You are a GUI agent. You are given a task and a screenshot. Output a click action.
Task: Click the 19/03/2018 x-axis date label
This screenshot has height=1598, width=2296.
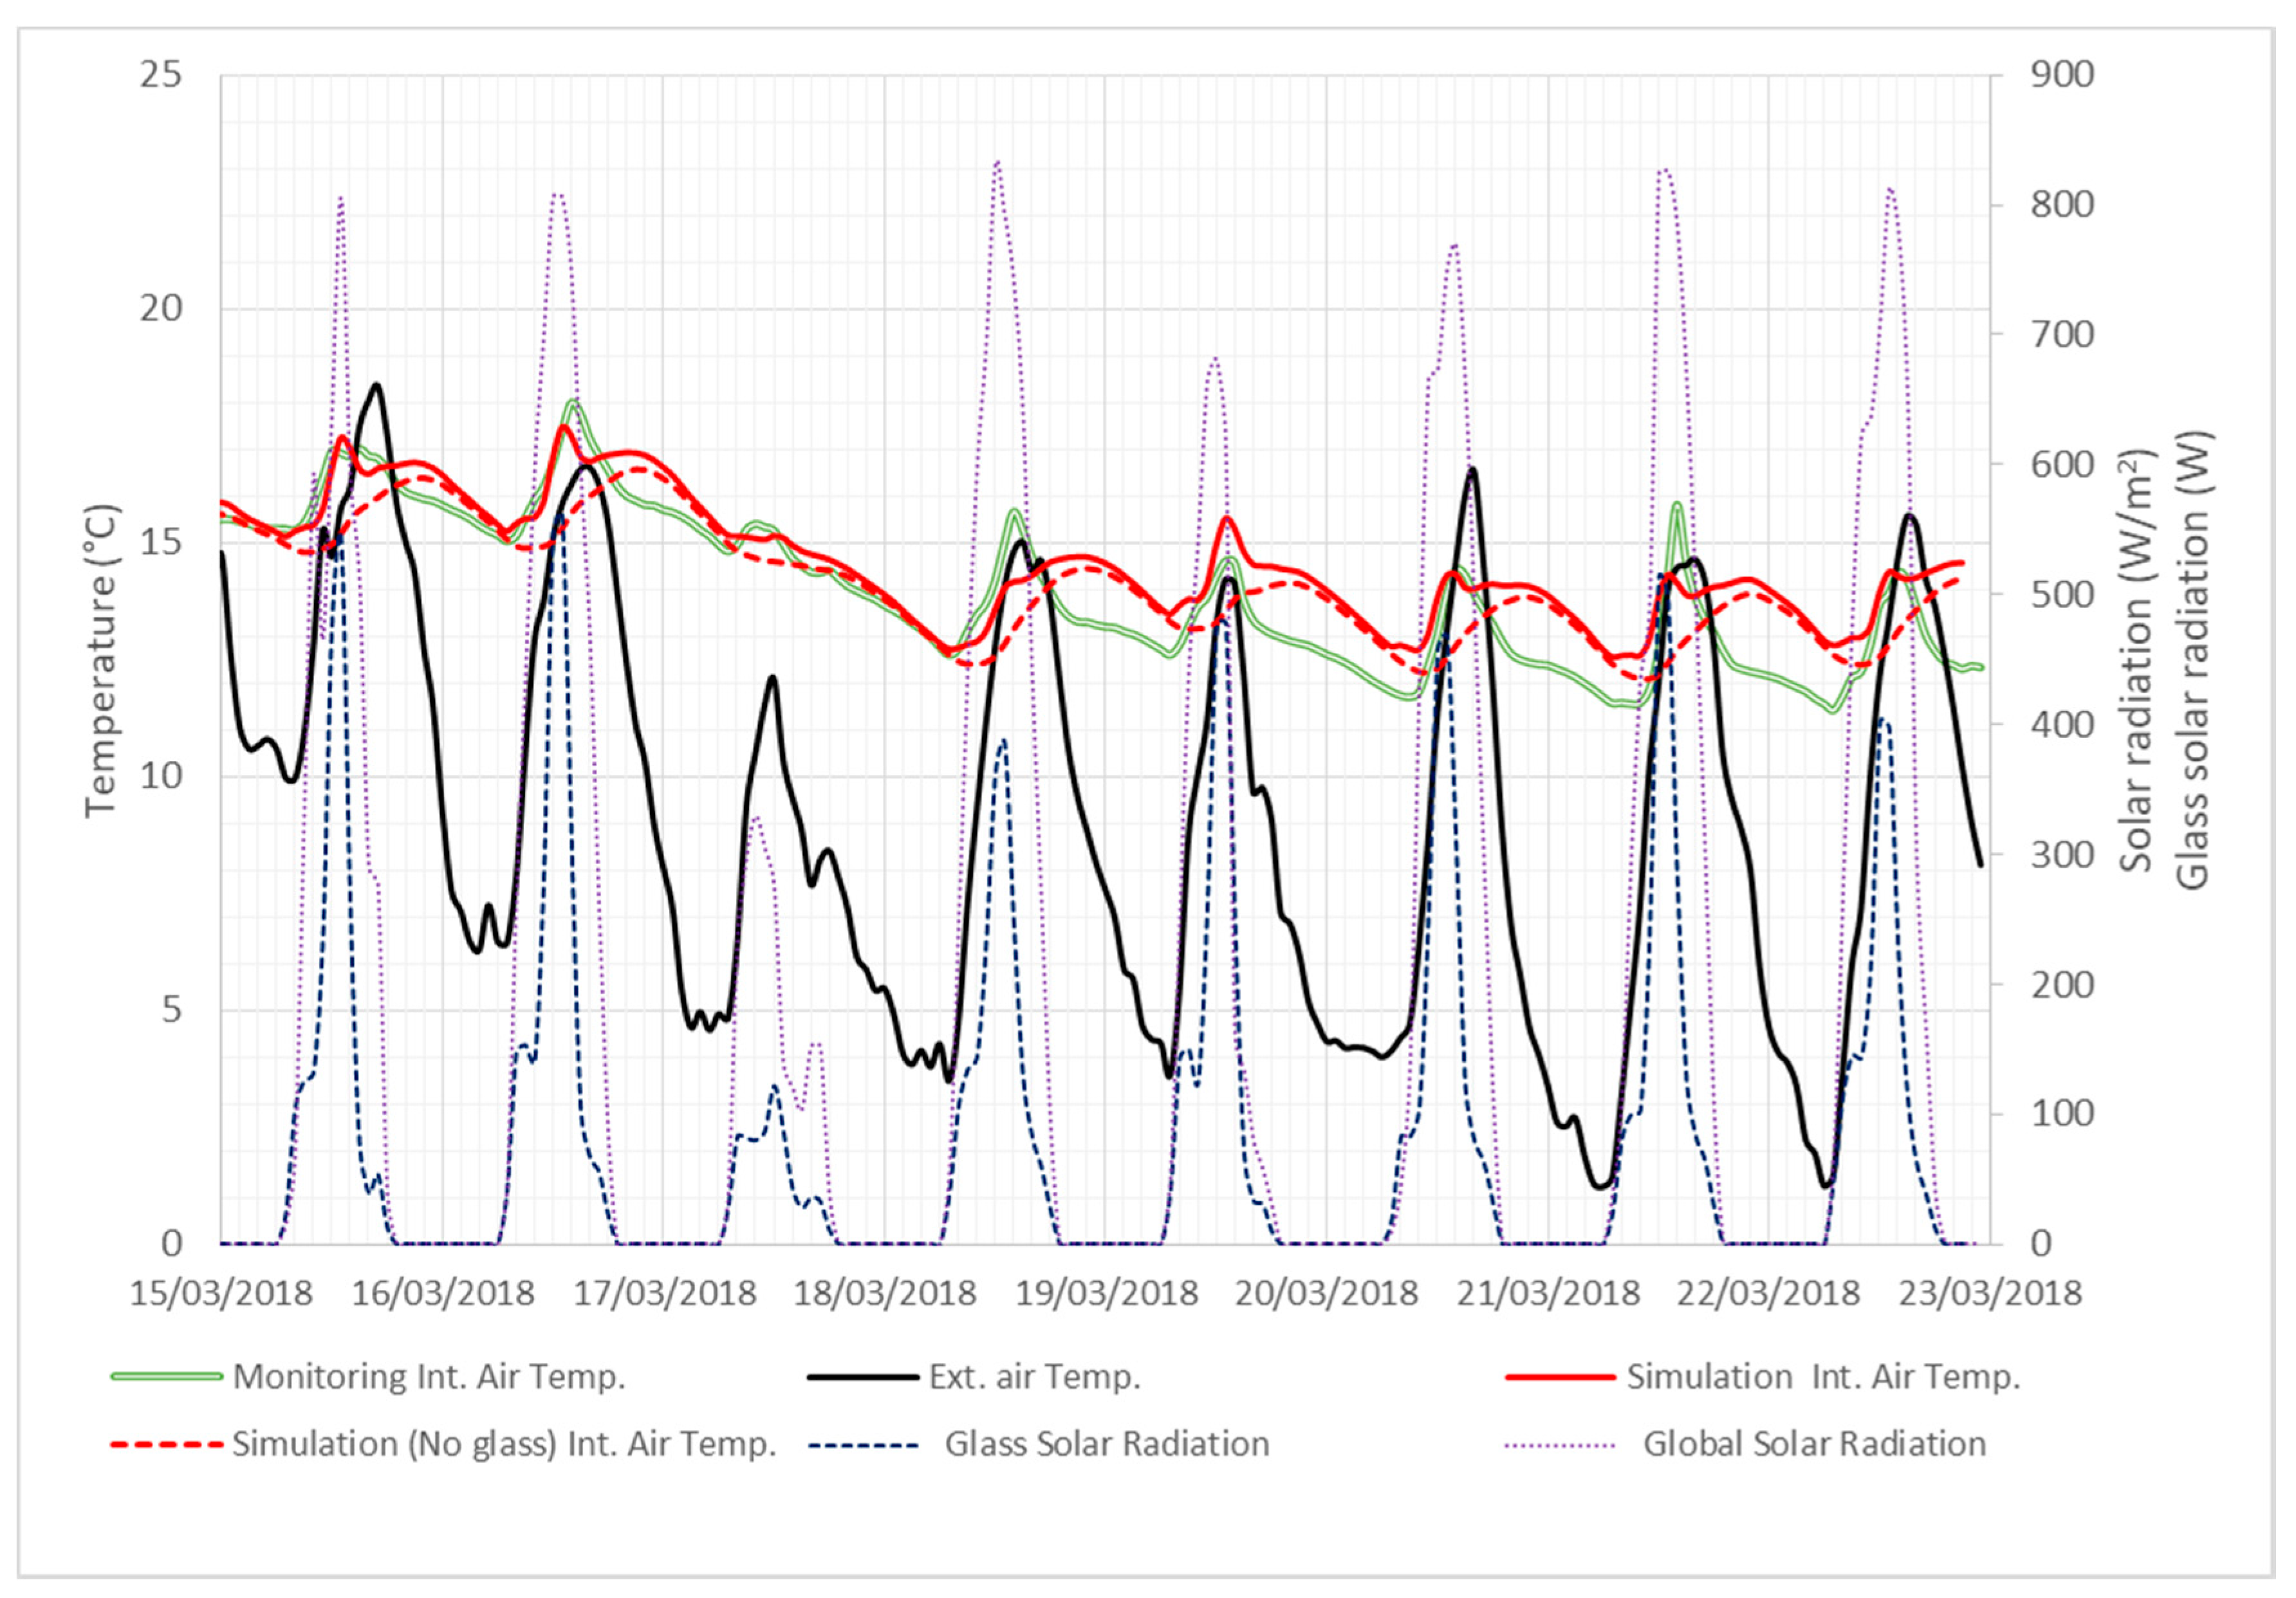pyautogui.click(x=1106, y=1293)
